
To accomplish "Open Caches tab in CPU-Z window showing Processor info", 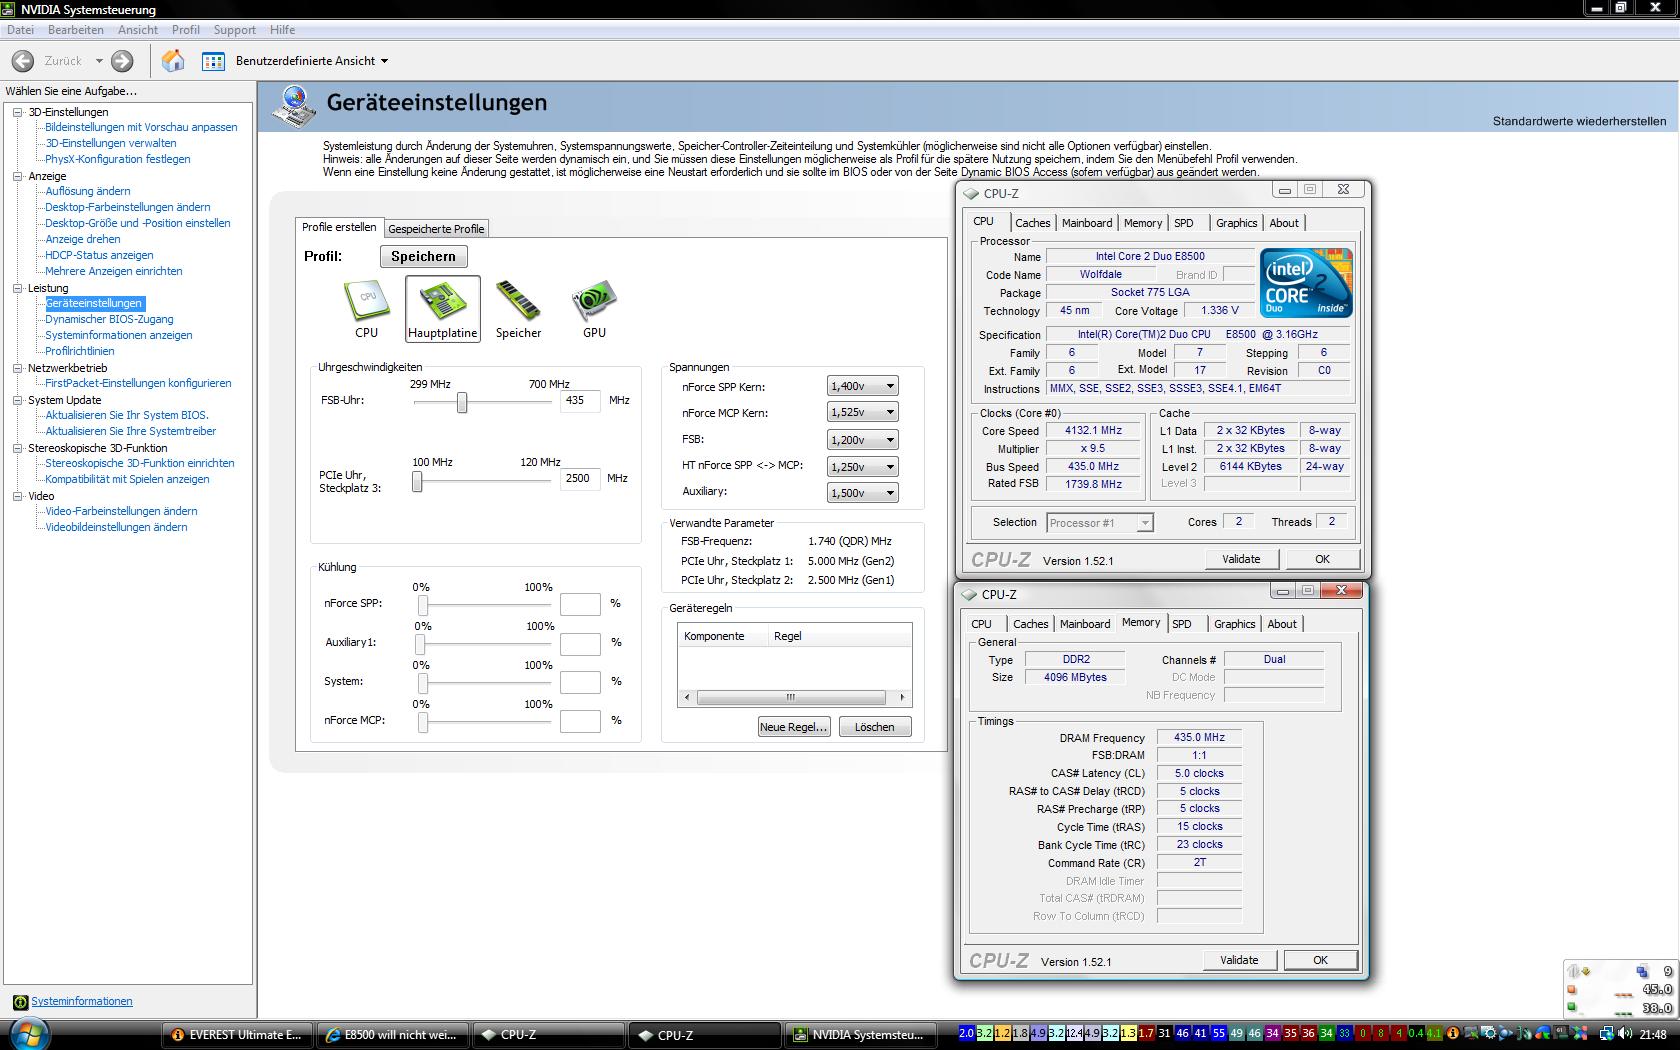I will coord(1033,223).
